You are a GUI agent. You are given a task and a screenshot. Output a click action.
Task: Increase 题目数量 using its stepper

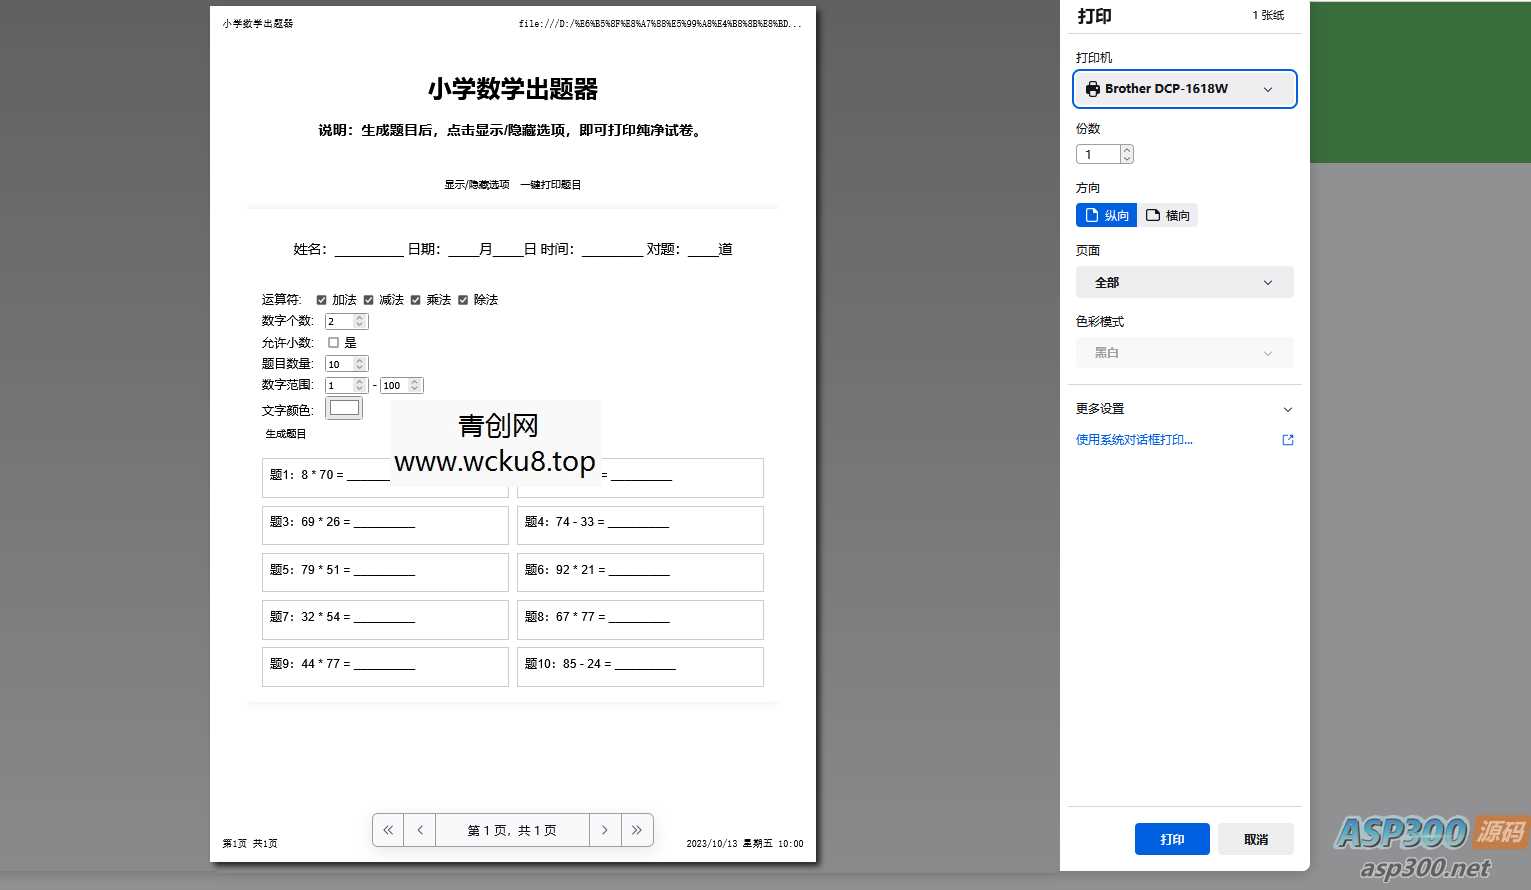tap(358, 359)
